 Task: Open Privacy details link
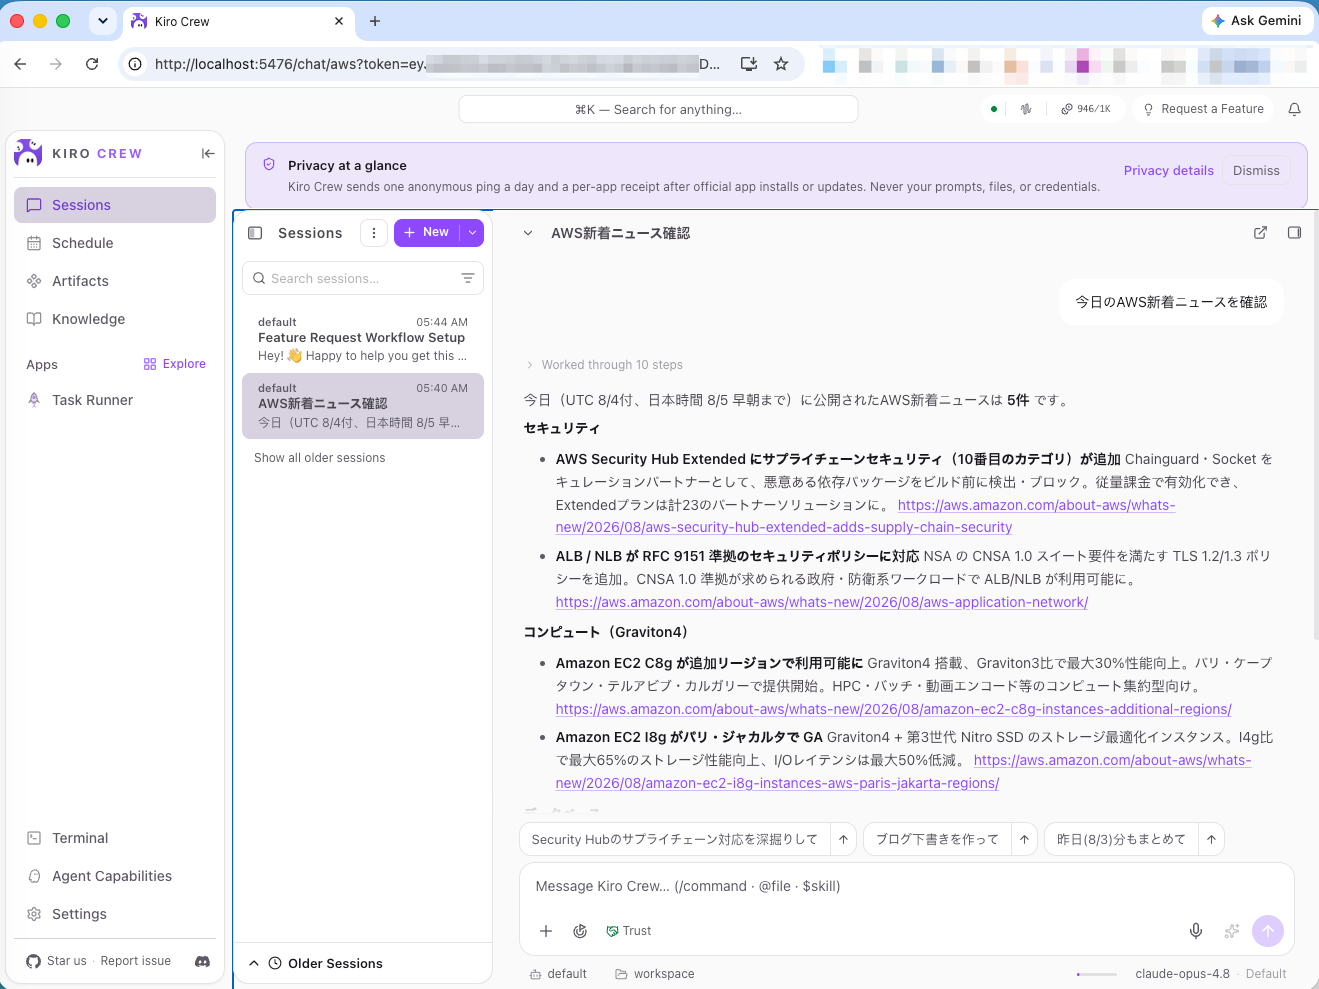1168,171
